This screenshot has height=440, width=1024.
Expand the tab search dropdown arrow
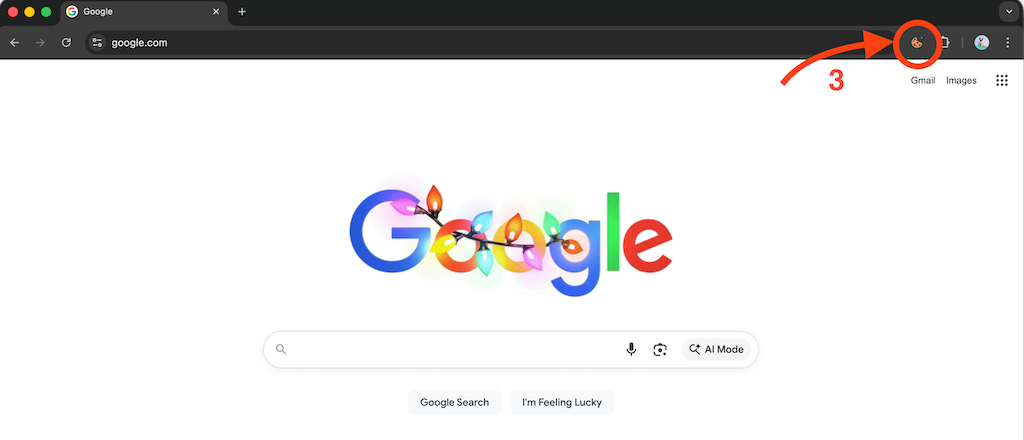click(x=1007, y=12)
